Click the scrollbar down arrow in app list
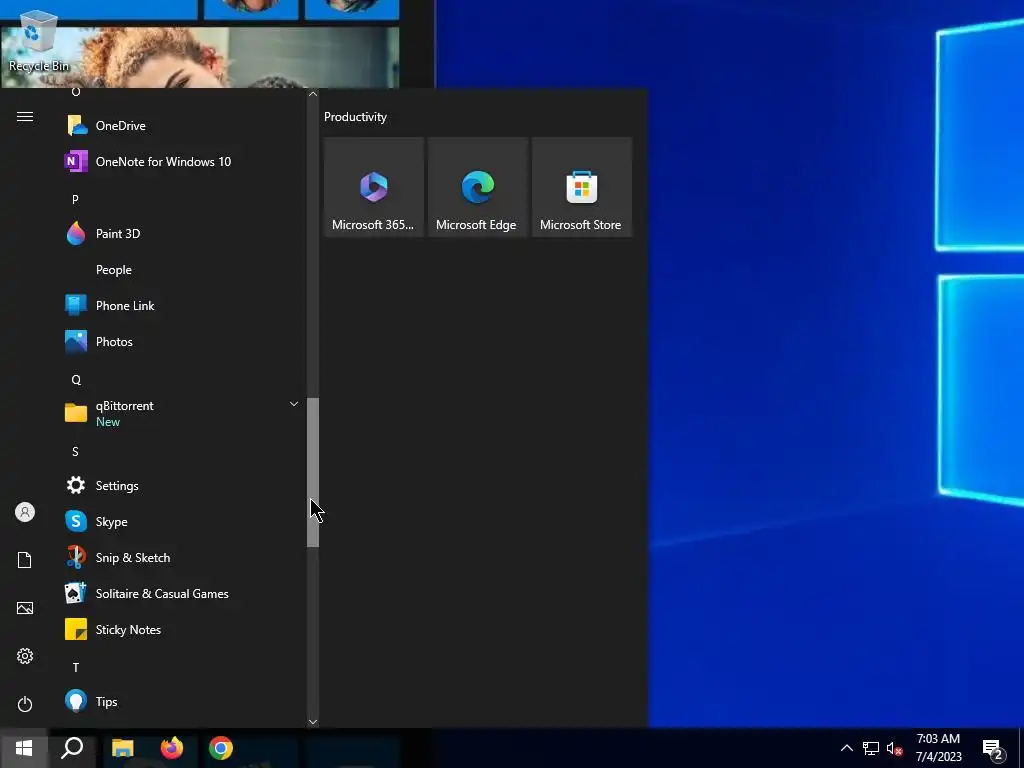Image resolution: width=1024 pixels, height=768 pixels. (x=313, y=722)
